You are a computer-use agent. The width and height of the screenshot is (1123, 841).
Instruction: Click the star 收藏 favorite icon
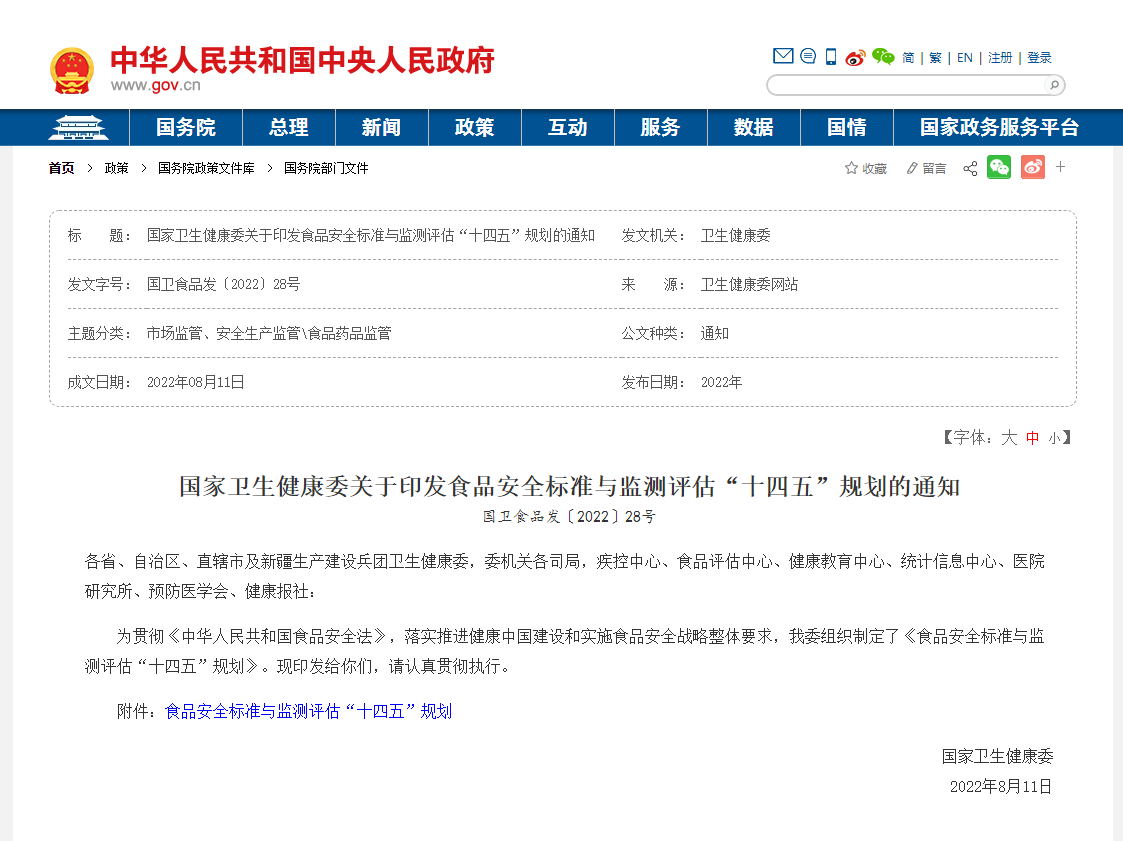coord(852,168)
